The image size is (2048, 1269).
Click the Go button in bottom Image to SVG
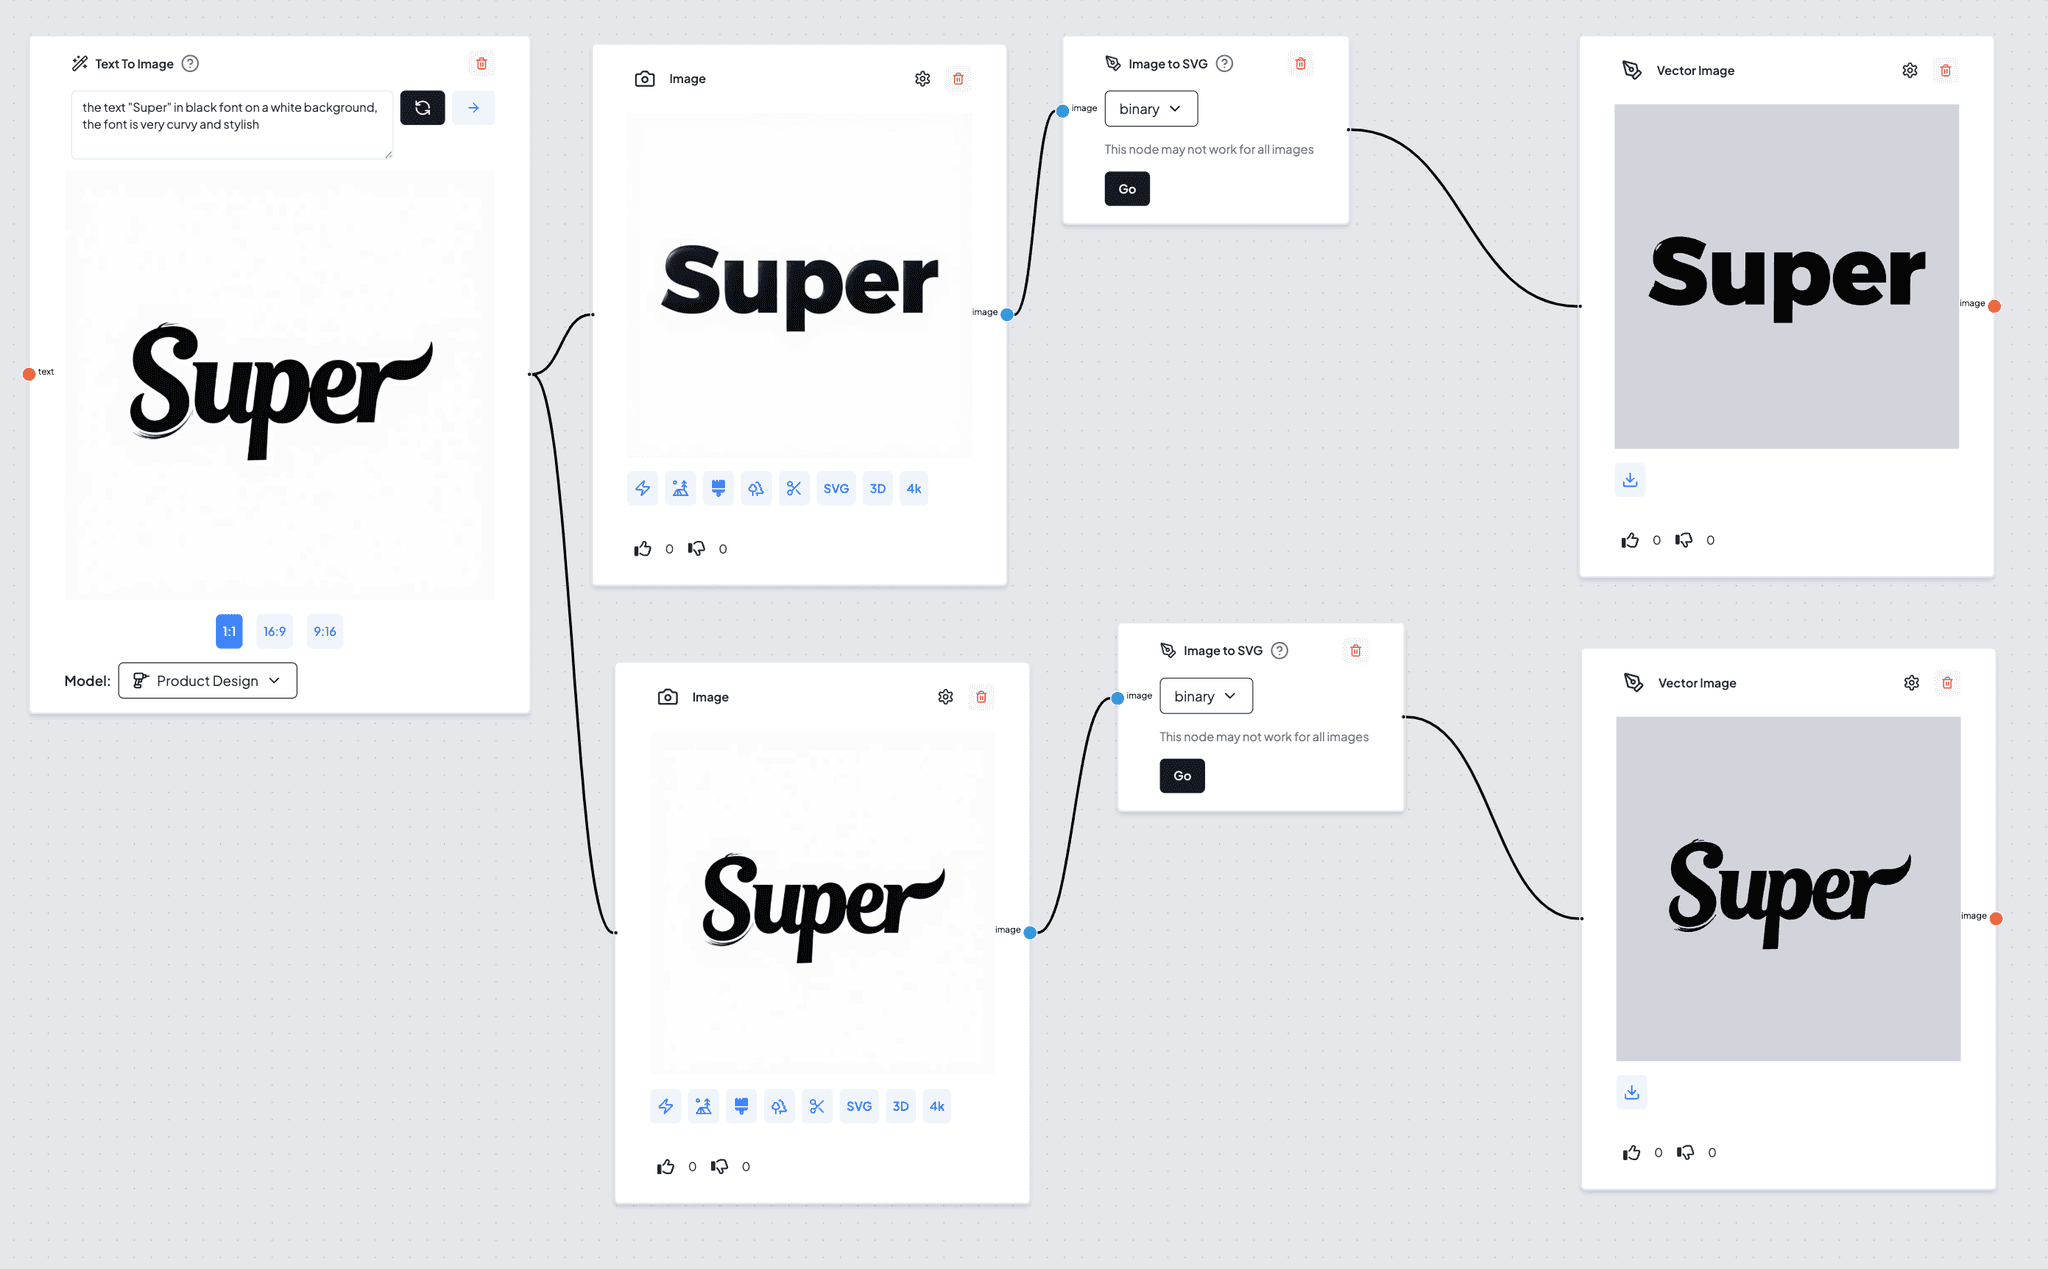[x=1182, y=776]
